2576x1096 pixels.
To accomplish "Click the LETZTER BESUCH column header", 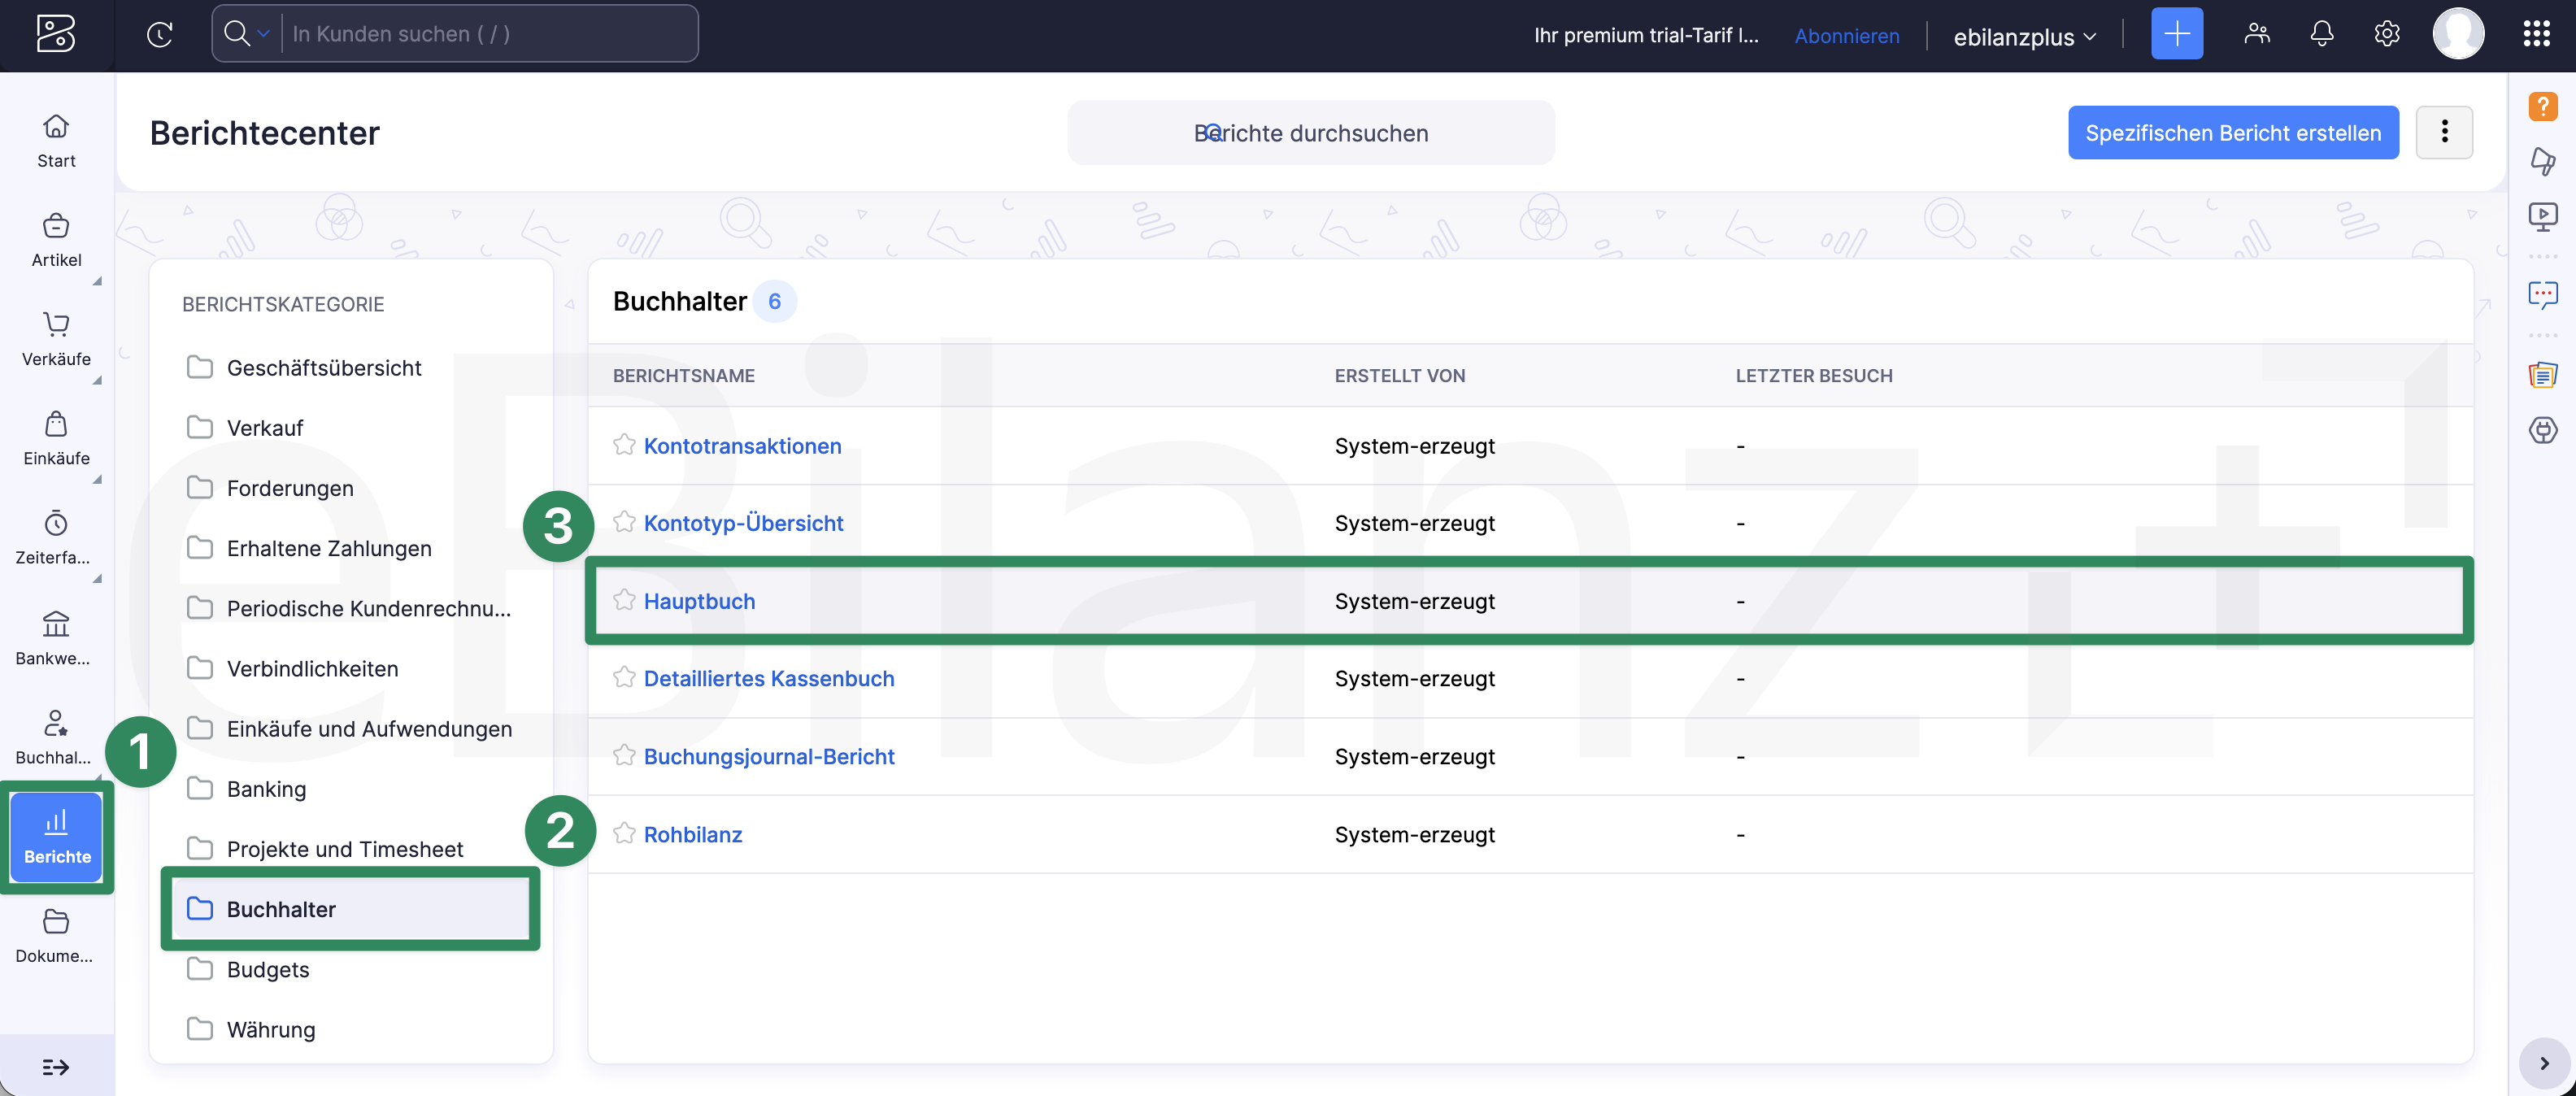I will [1813, 375].
